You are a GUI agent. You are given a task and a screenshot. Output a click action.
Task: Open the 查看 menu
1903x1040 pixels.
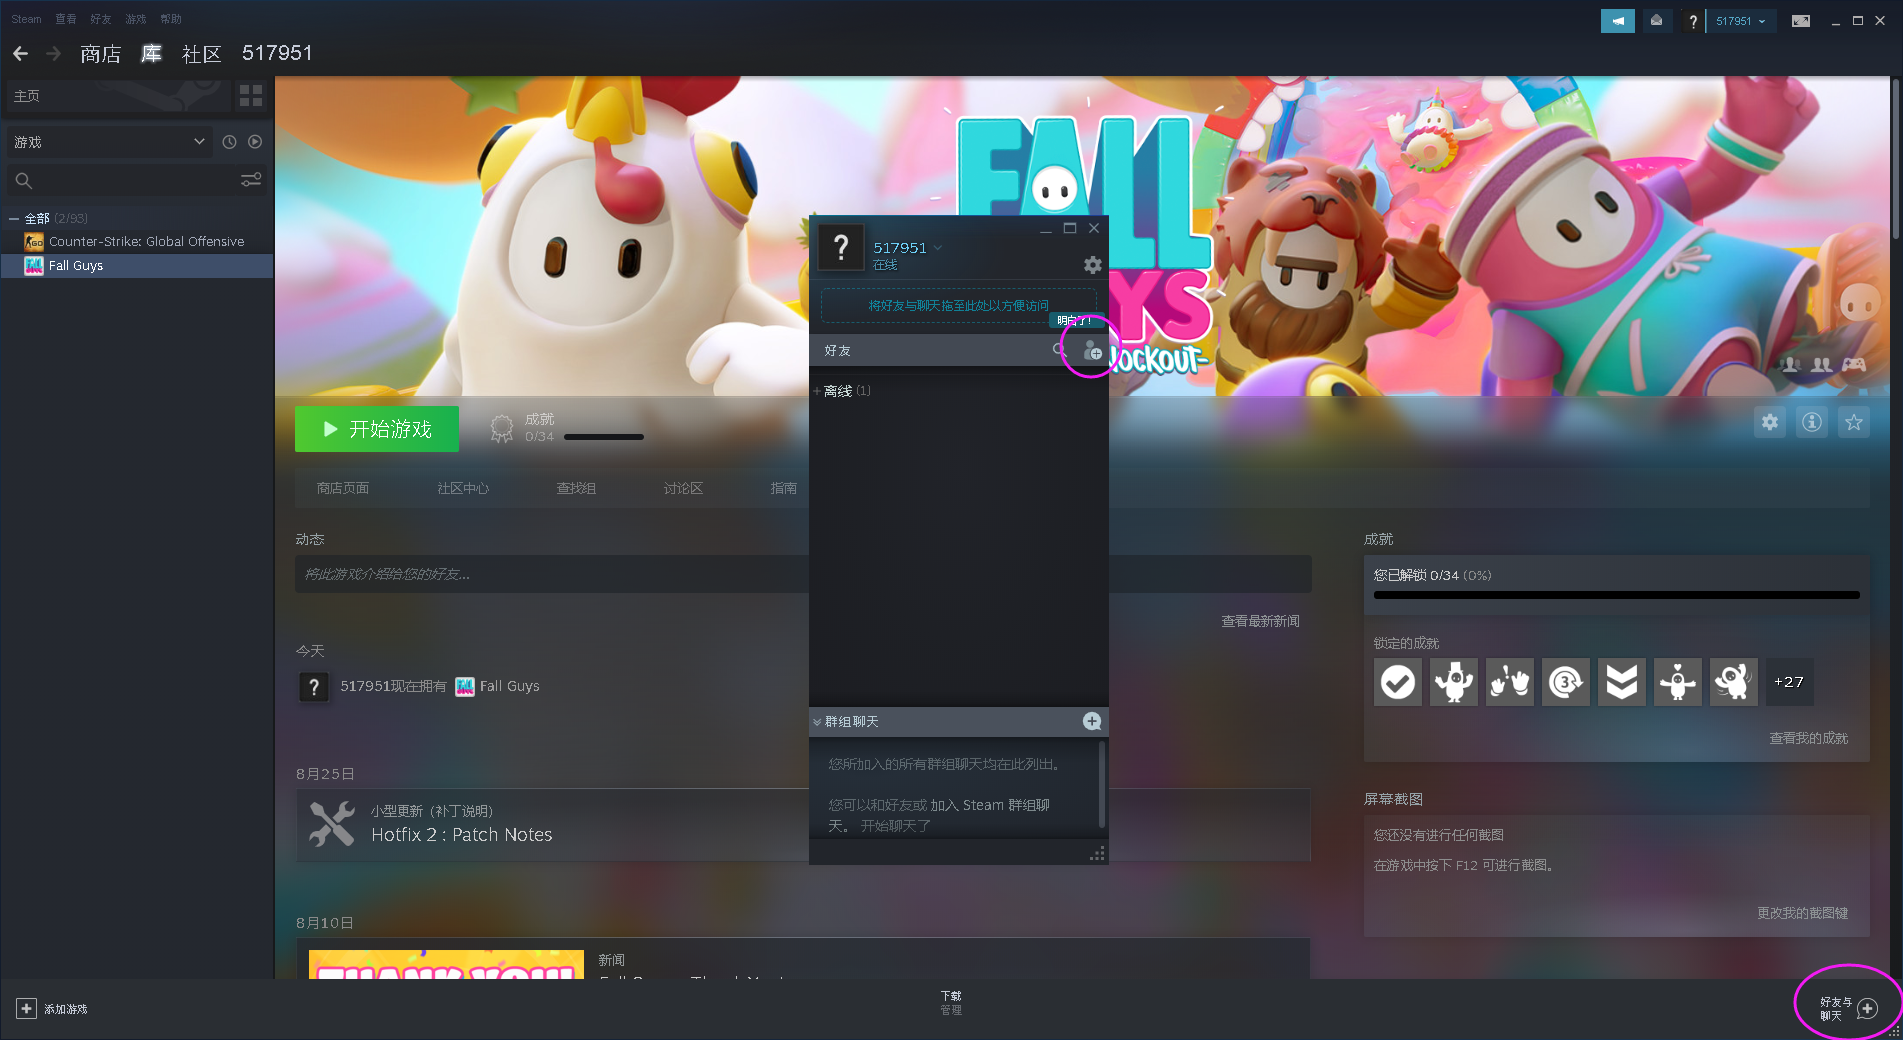[x=66, y=19]
